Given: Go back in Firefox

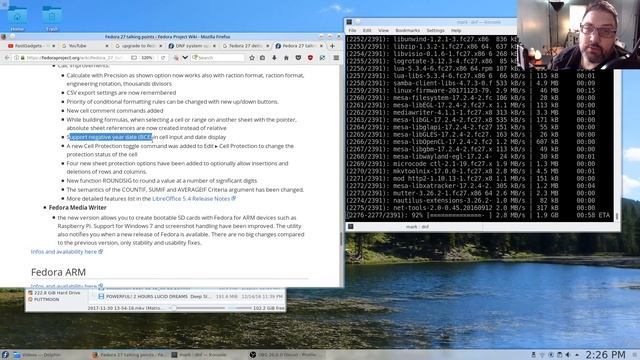Looking at the screenshot, I should (7, 58).
